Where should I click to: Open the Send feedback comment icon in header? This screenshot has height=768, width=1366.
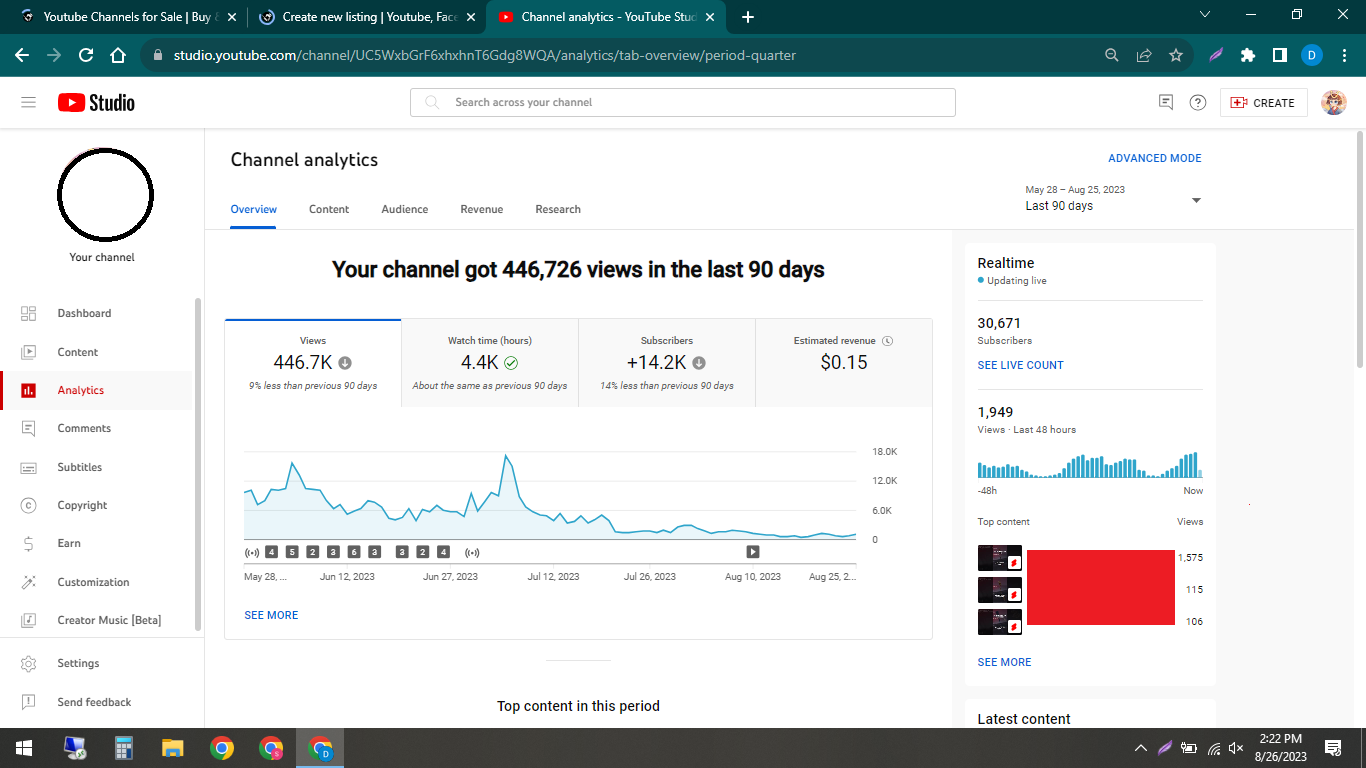[1165, 103]
